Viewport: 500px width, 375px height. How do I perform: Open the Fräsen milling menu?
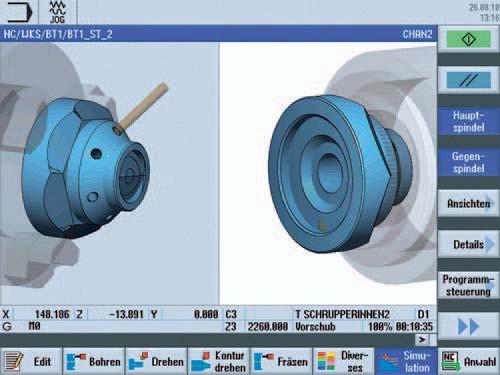pyautogui.click(x=281, y=362)
